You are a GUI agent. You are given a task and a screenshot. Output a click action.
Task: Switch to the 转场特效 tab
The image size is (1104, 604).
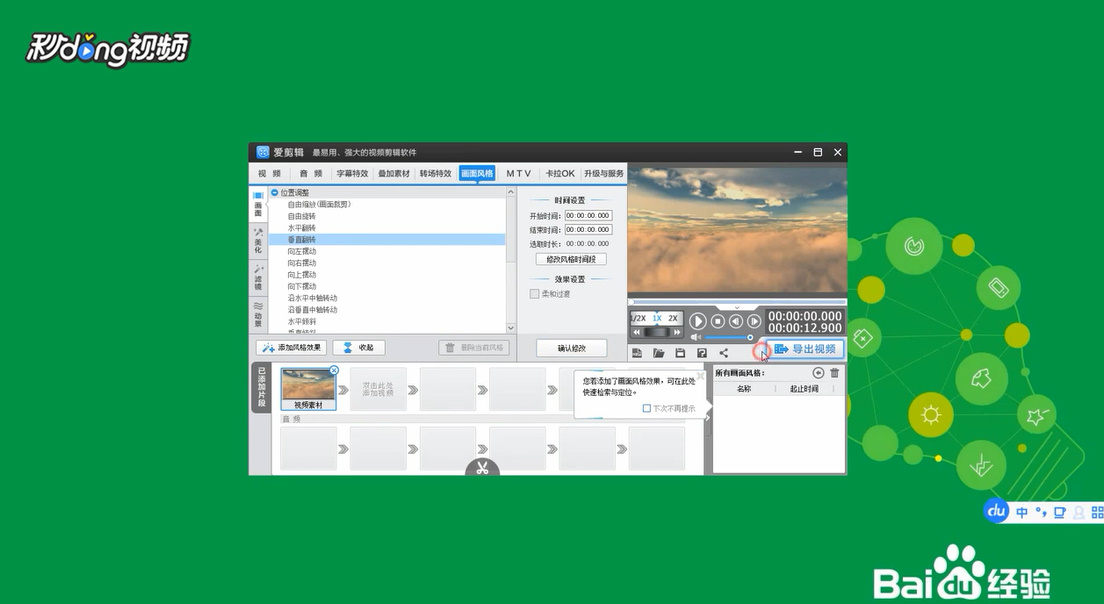click(x=435, y=173)
